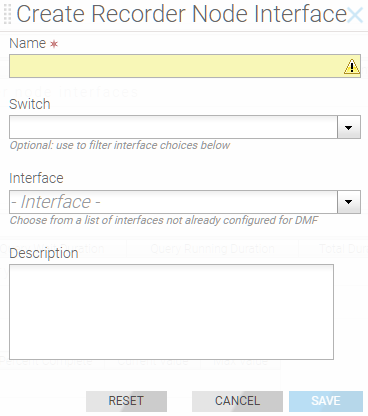The image size is (368, 416).
Task: Click the Switch field label
Action: coord(30,104)
